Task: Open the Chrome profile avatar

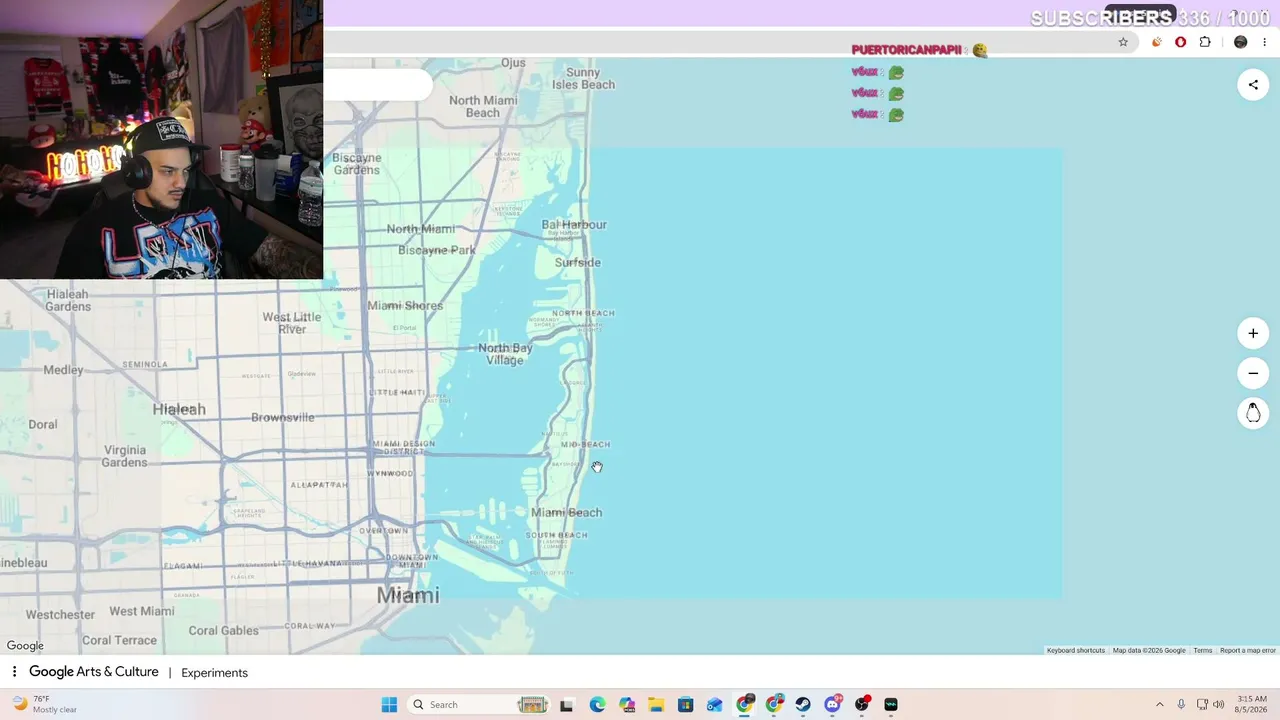Action: (1241, 42)
